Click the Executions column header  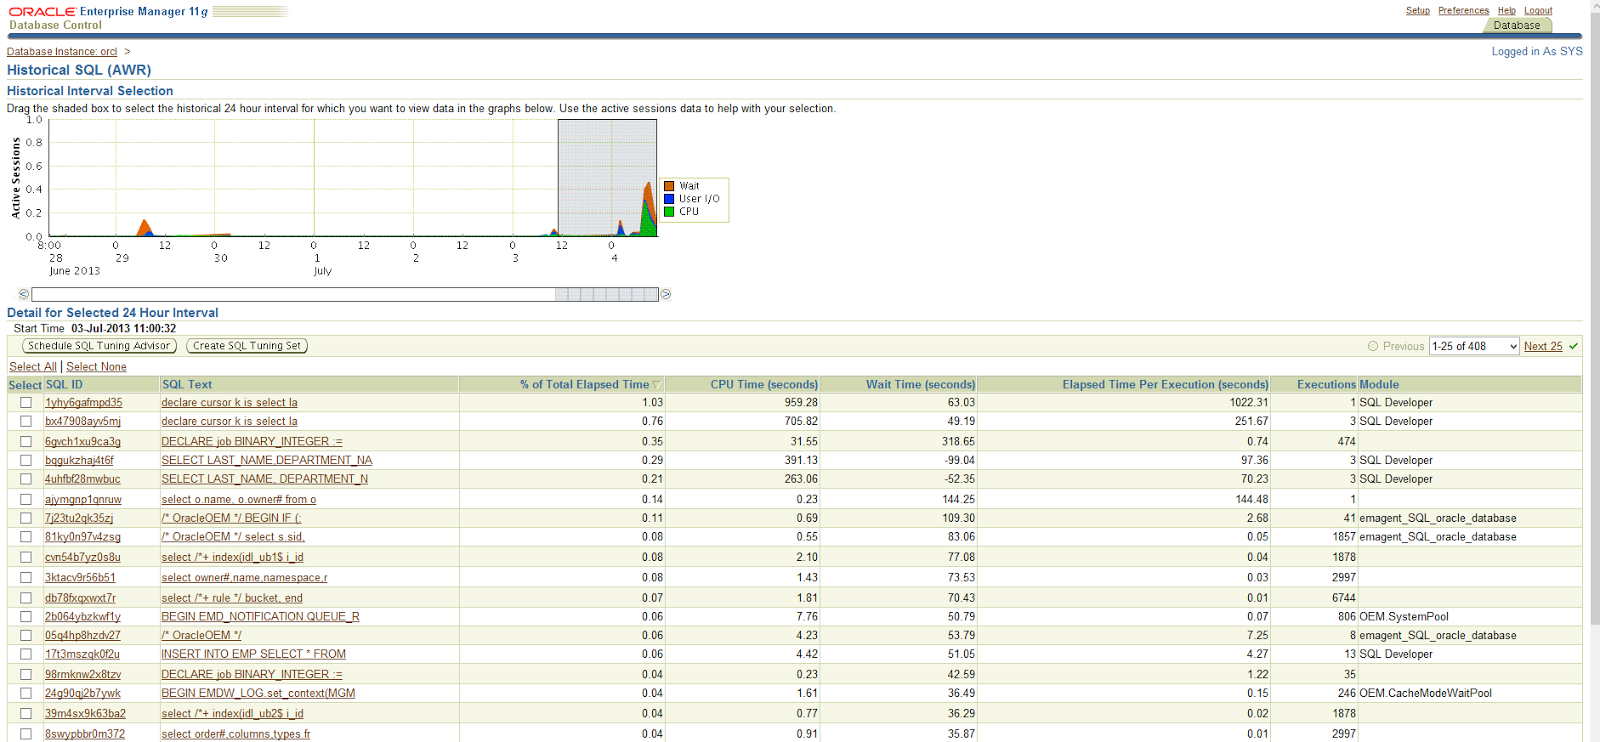1326,385
